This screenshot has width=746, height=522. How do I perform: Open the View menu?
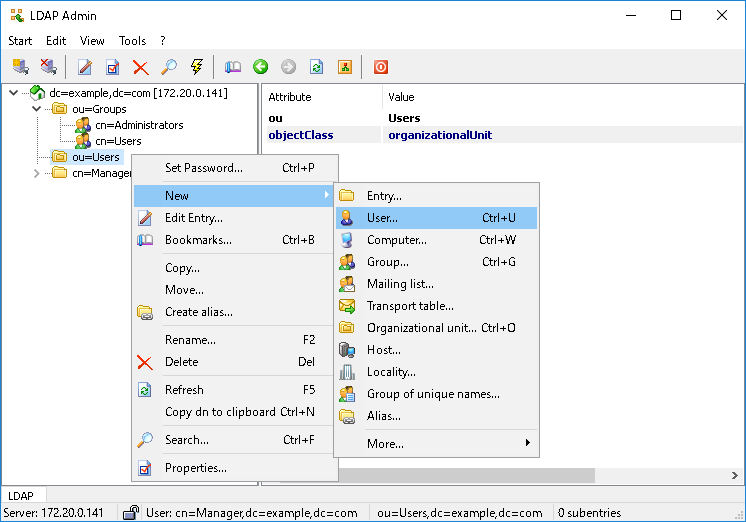(x=92, y=41)
